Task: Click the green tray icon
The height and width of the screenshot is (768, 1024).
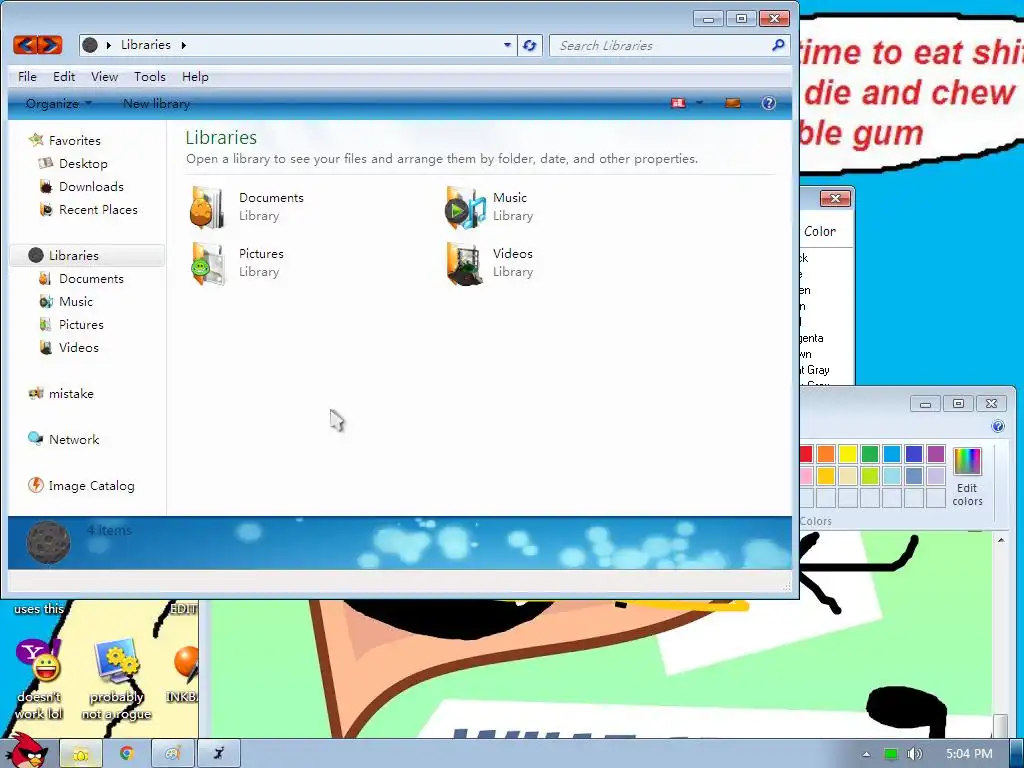Action: tap(890, 754)
